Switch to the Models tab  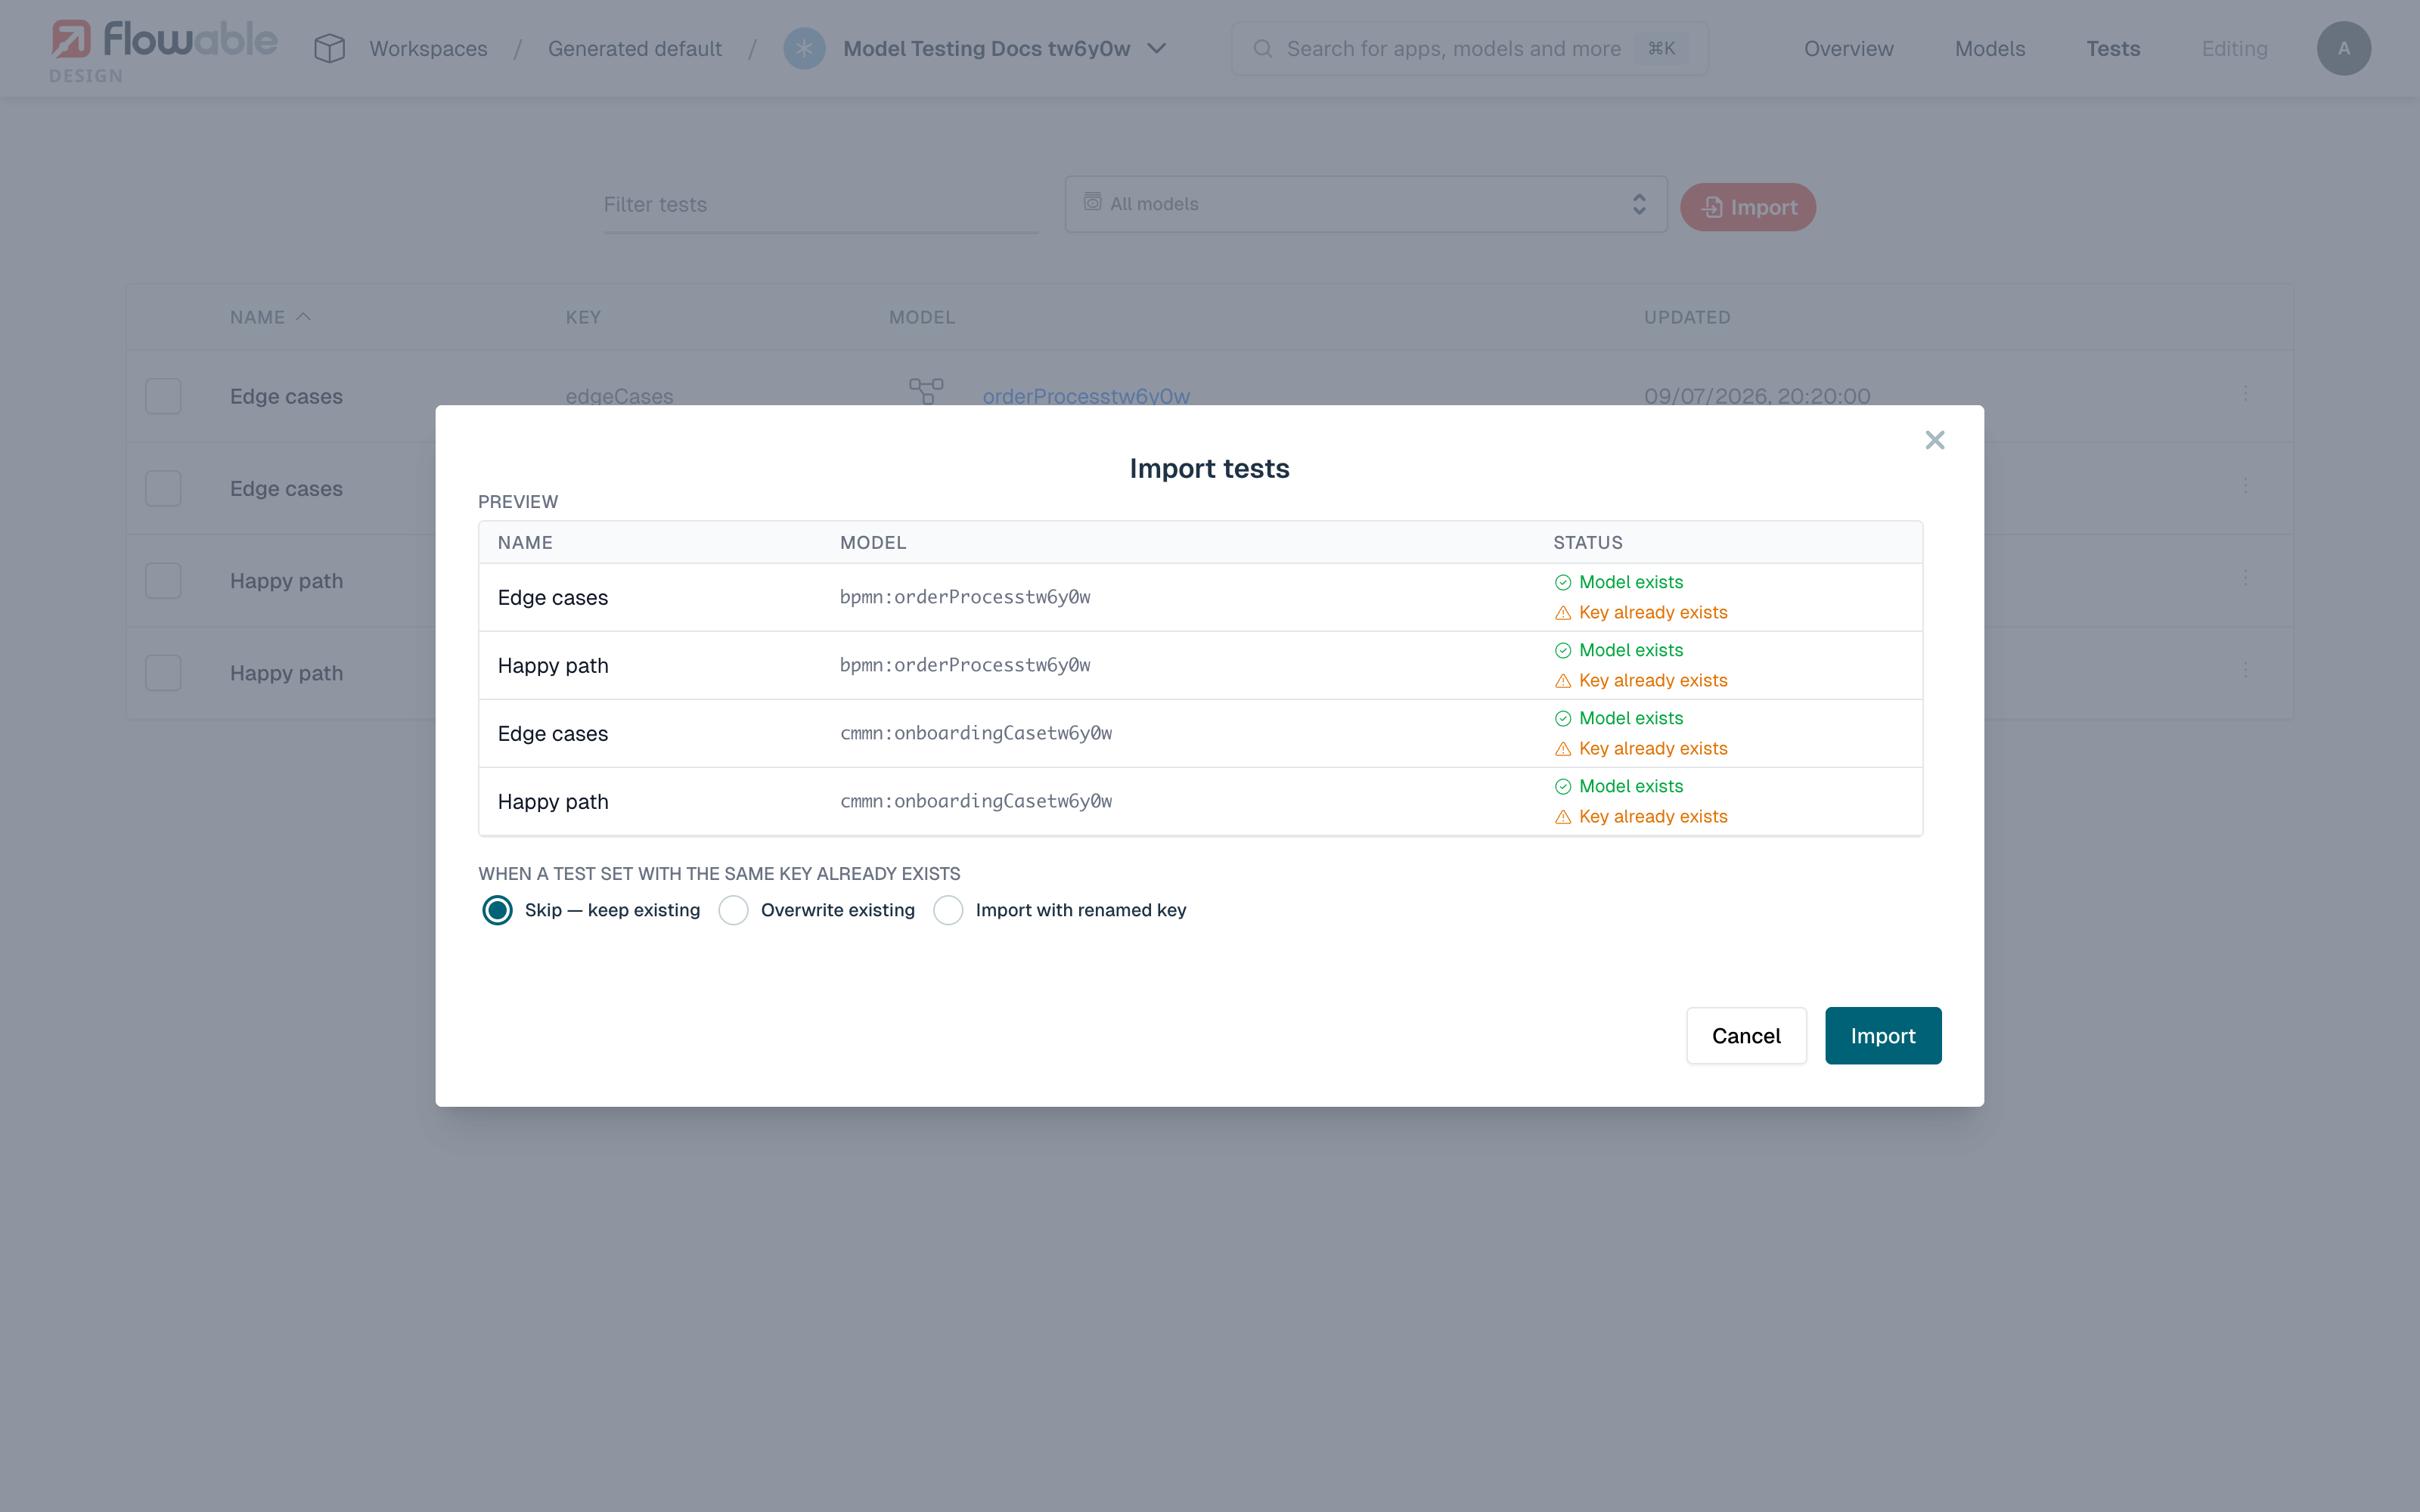pos(1989,48)
